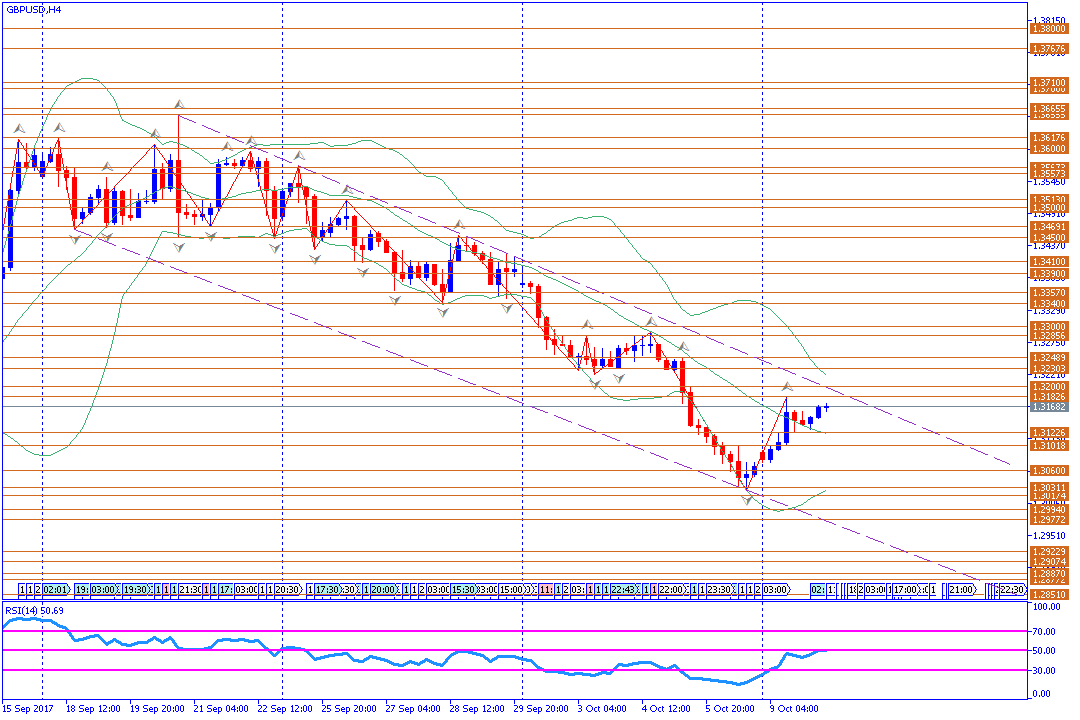Select the 1.29772 price level label
This screenshot has height=720, width=1080.
[1049, 520]
